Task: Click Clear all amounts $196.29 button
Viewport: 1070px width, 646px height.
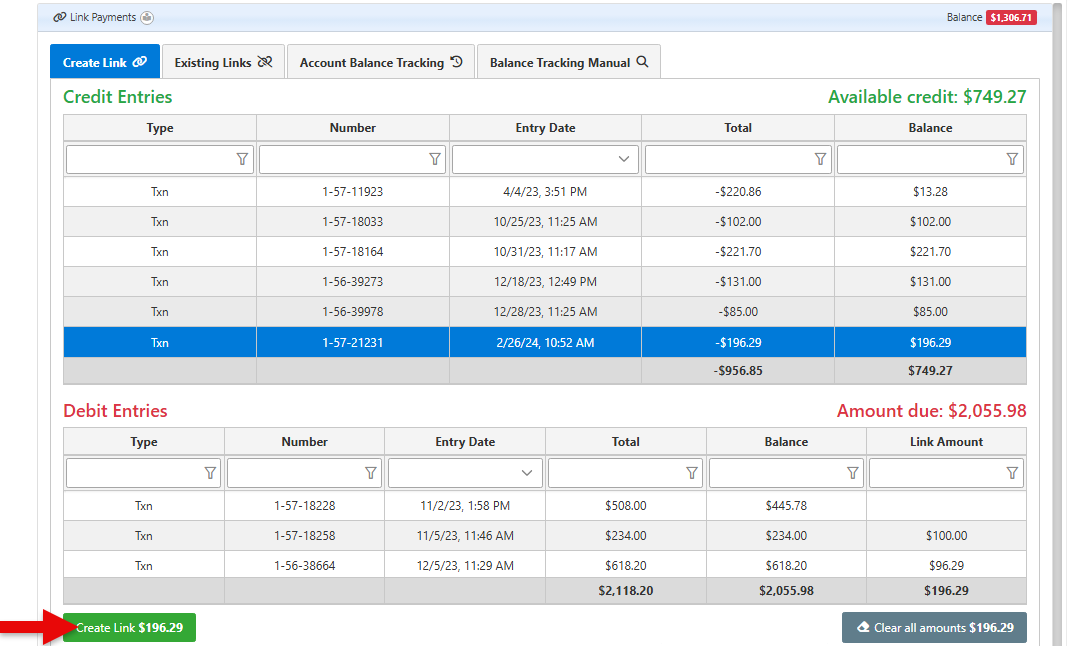Action: click(x=934, y=628)
